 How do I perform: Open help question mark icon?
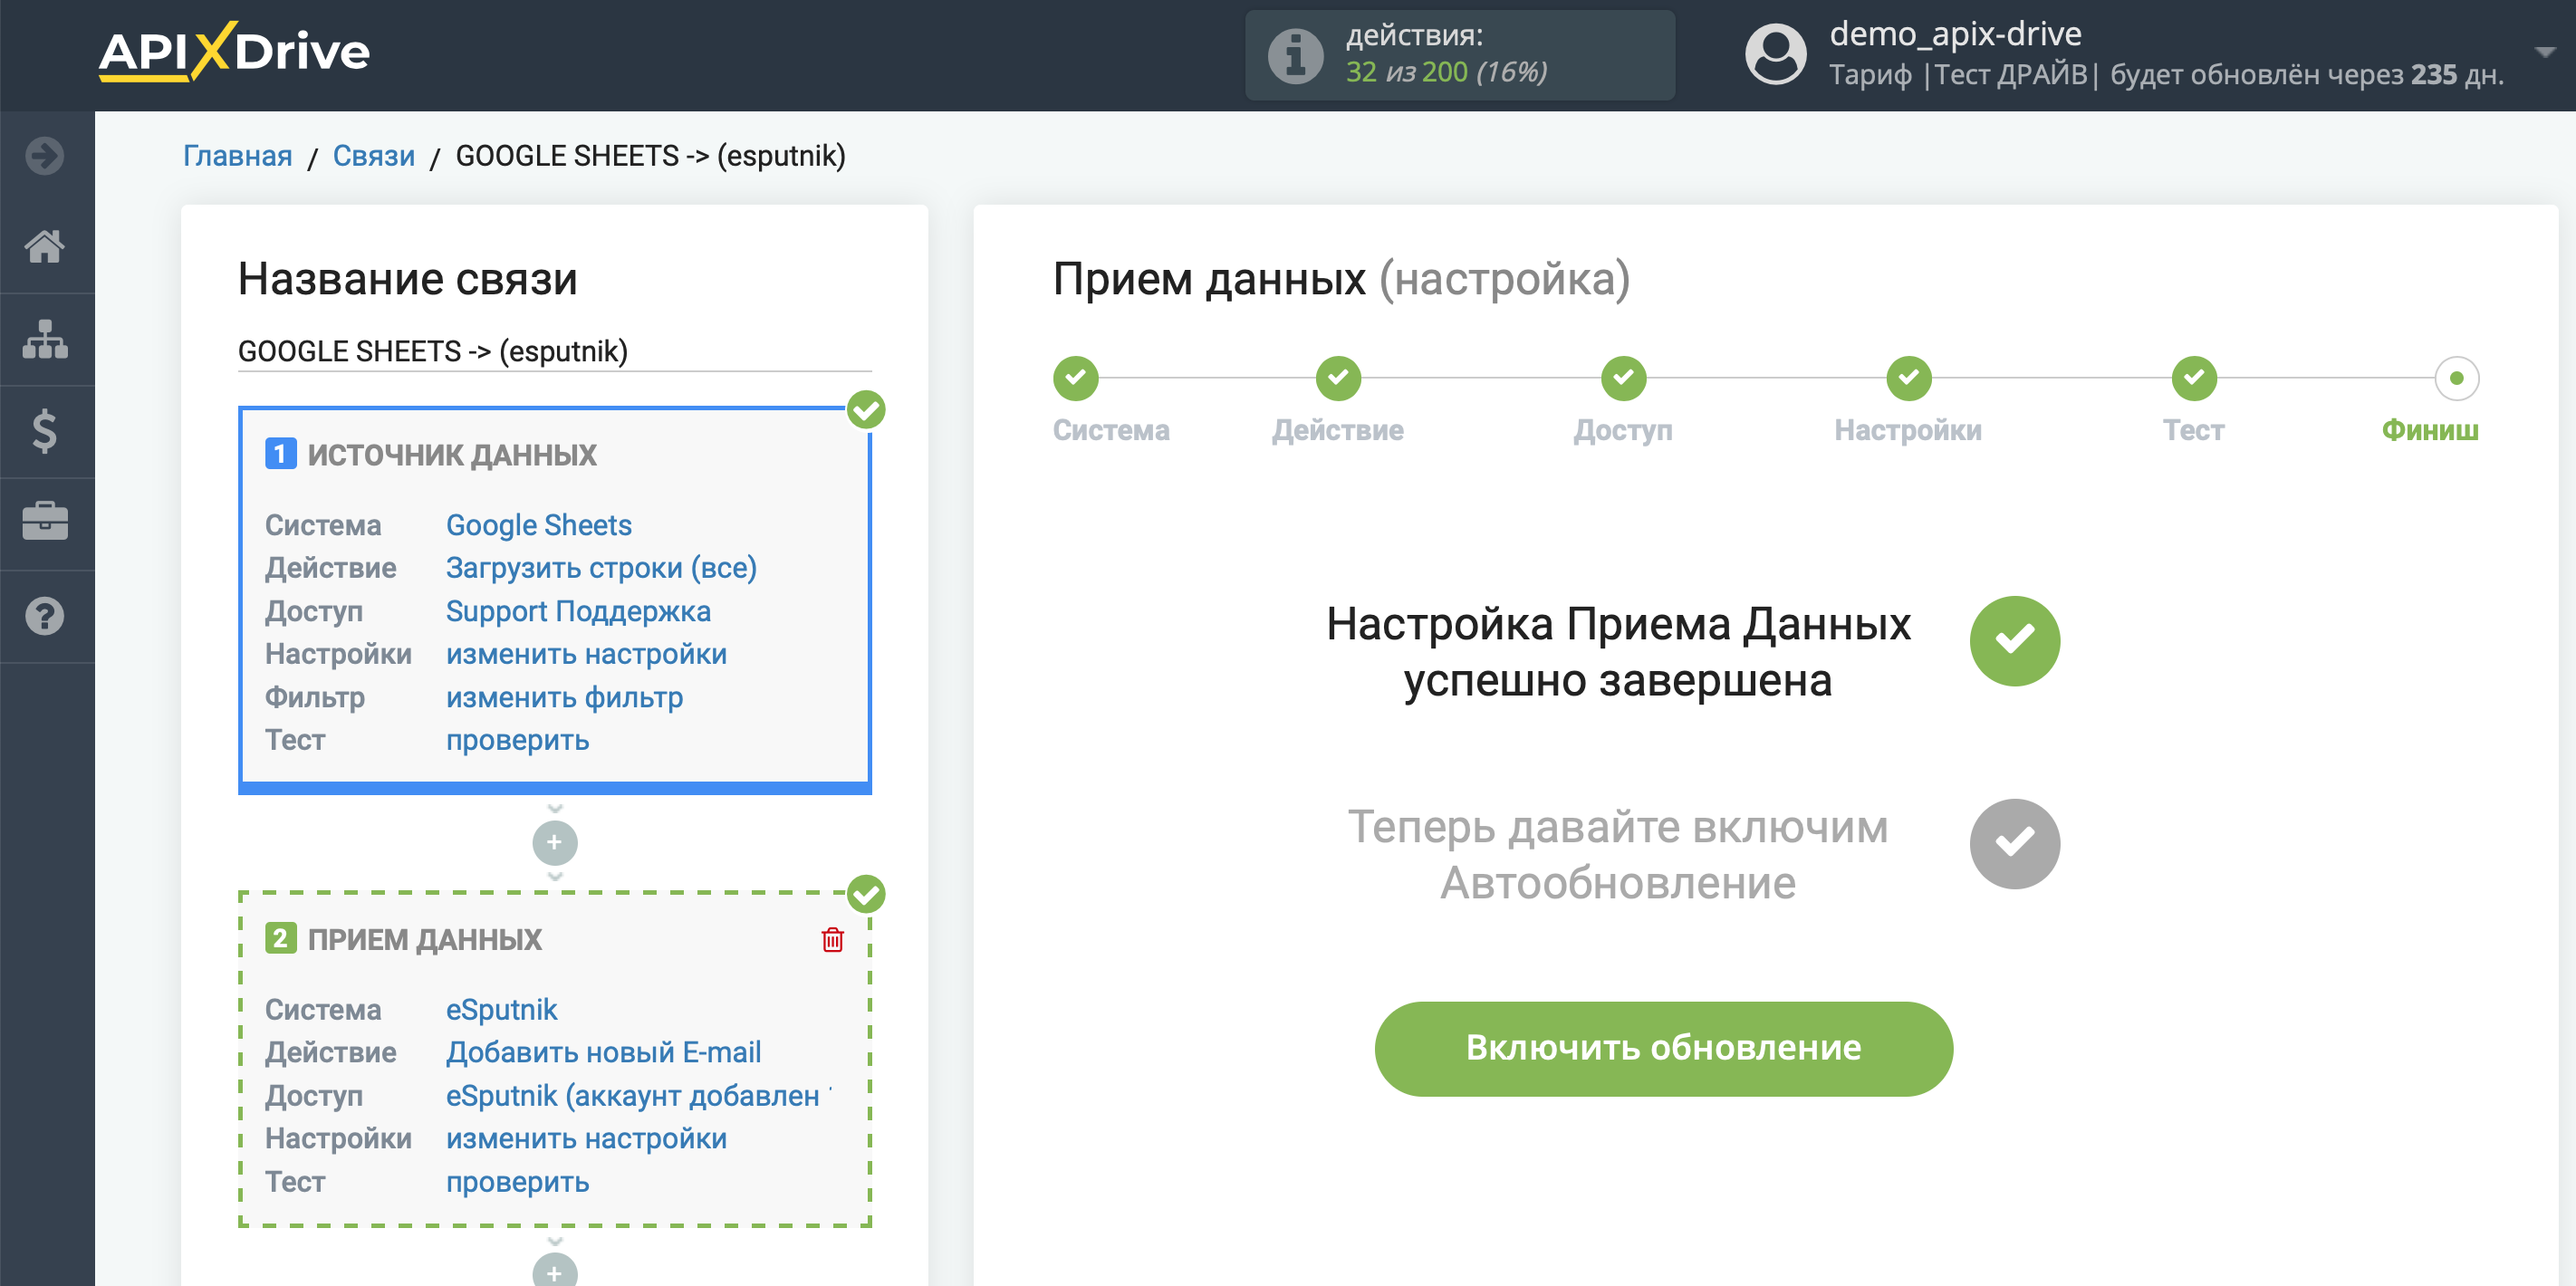45,616
